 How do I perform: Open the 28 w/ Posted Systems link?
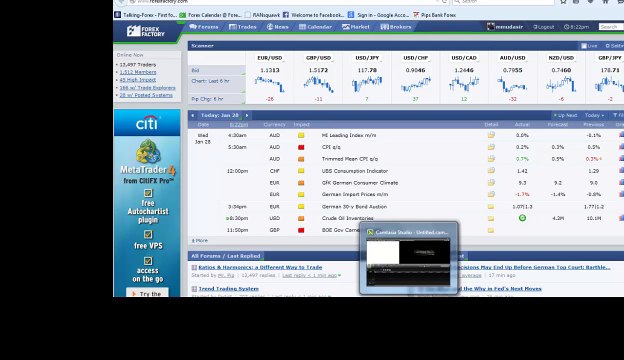(x=146, y=95)
